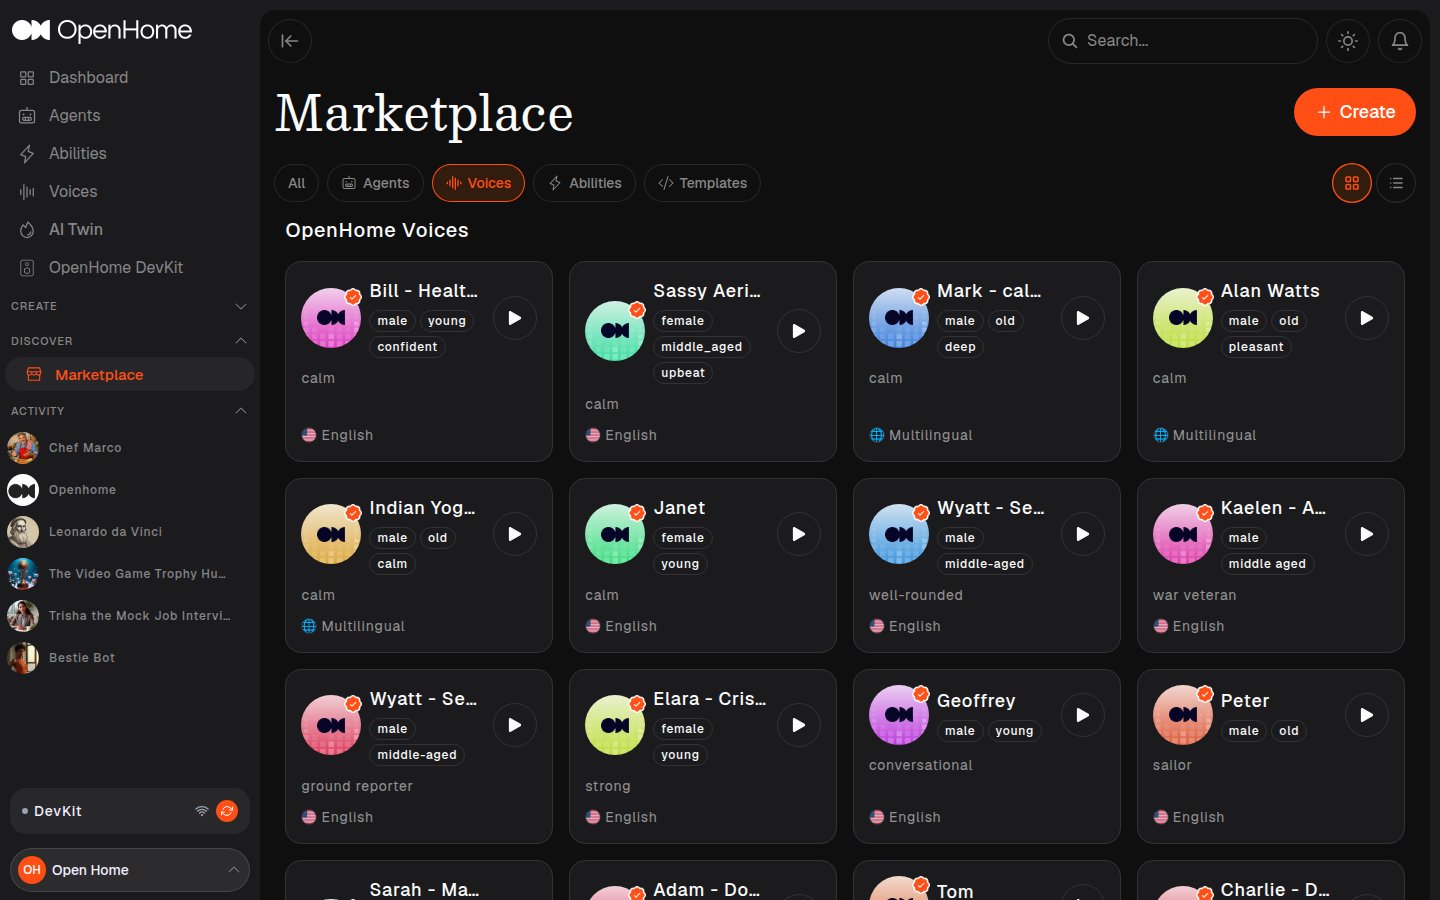This screenshot has width=1440, height=900.
Task: Open Trisha the Mock Job Interviewer
Action: (x=130, y=616)
